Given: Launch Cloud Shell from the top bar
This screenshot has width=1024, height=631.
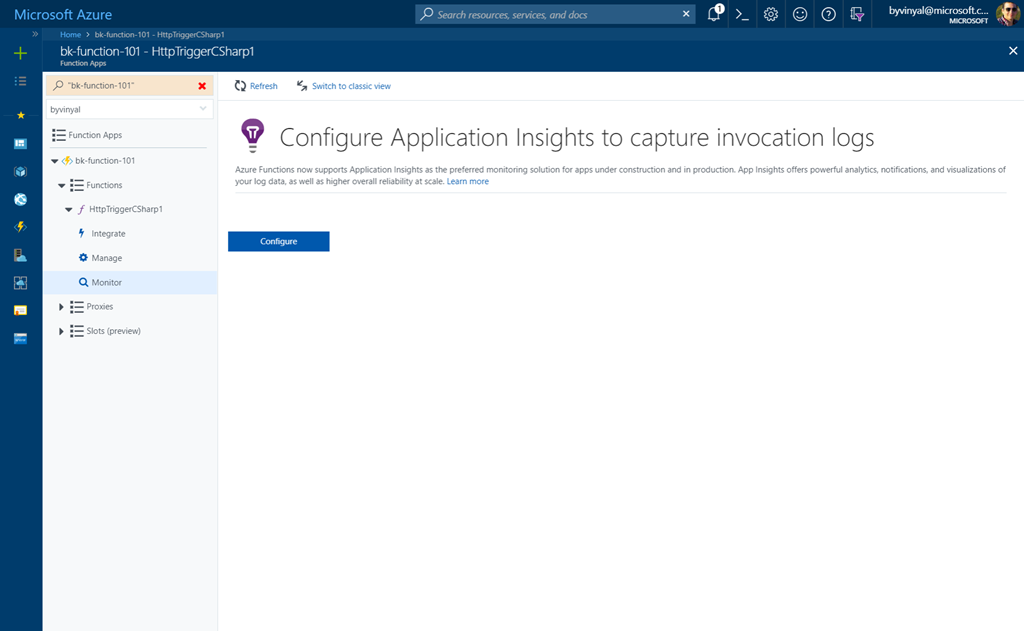Looking at the screenshot, I should [742, 14].
